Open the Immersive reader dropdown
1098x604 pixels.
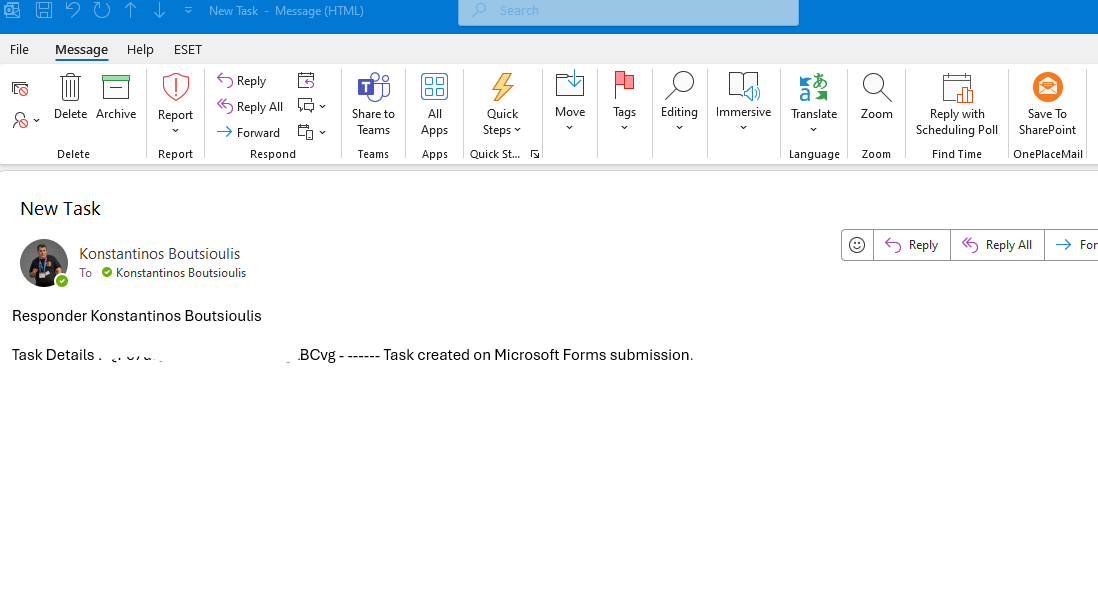(x=743, y=102)
